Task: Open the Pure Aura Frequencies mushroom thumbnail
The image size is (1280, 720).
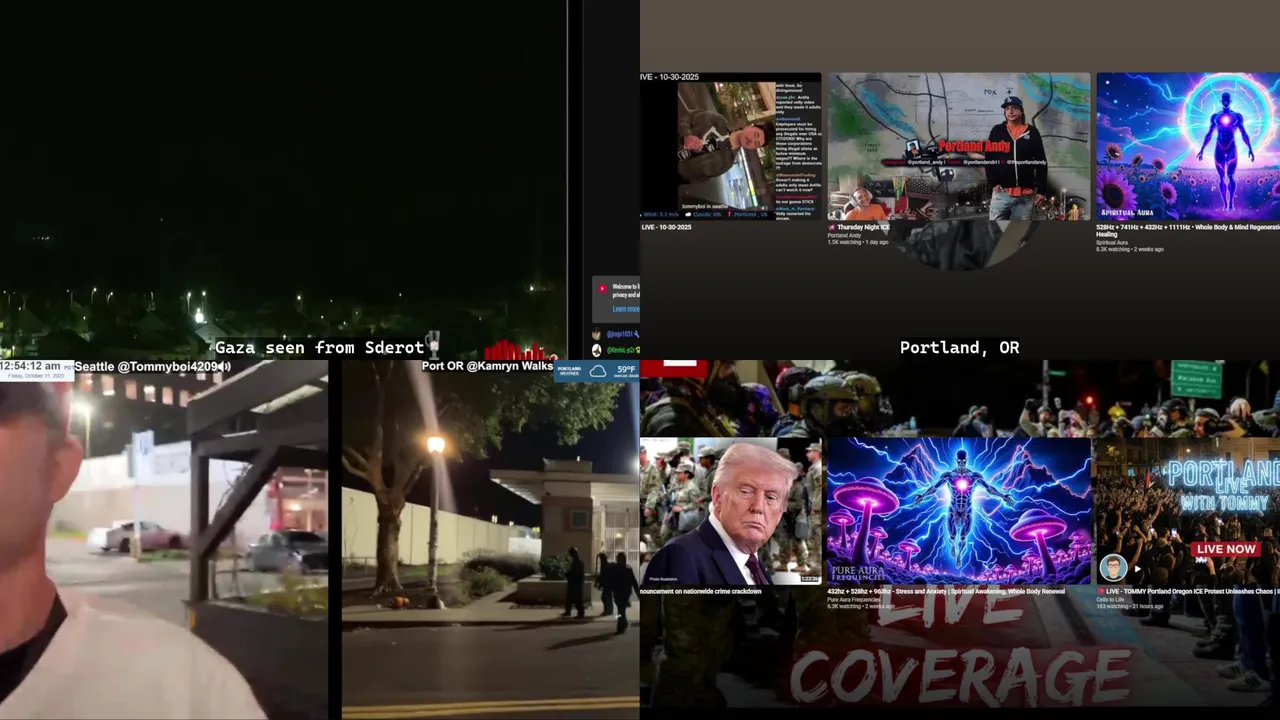Action: (959, 511)
